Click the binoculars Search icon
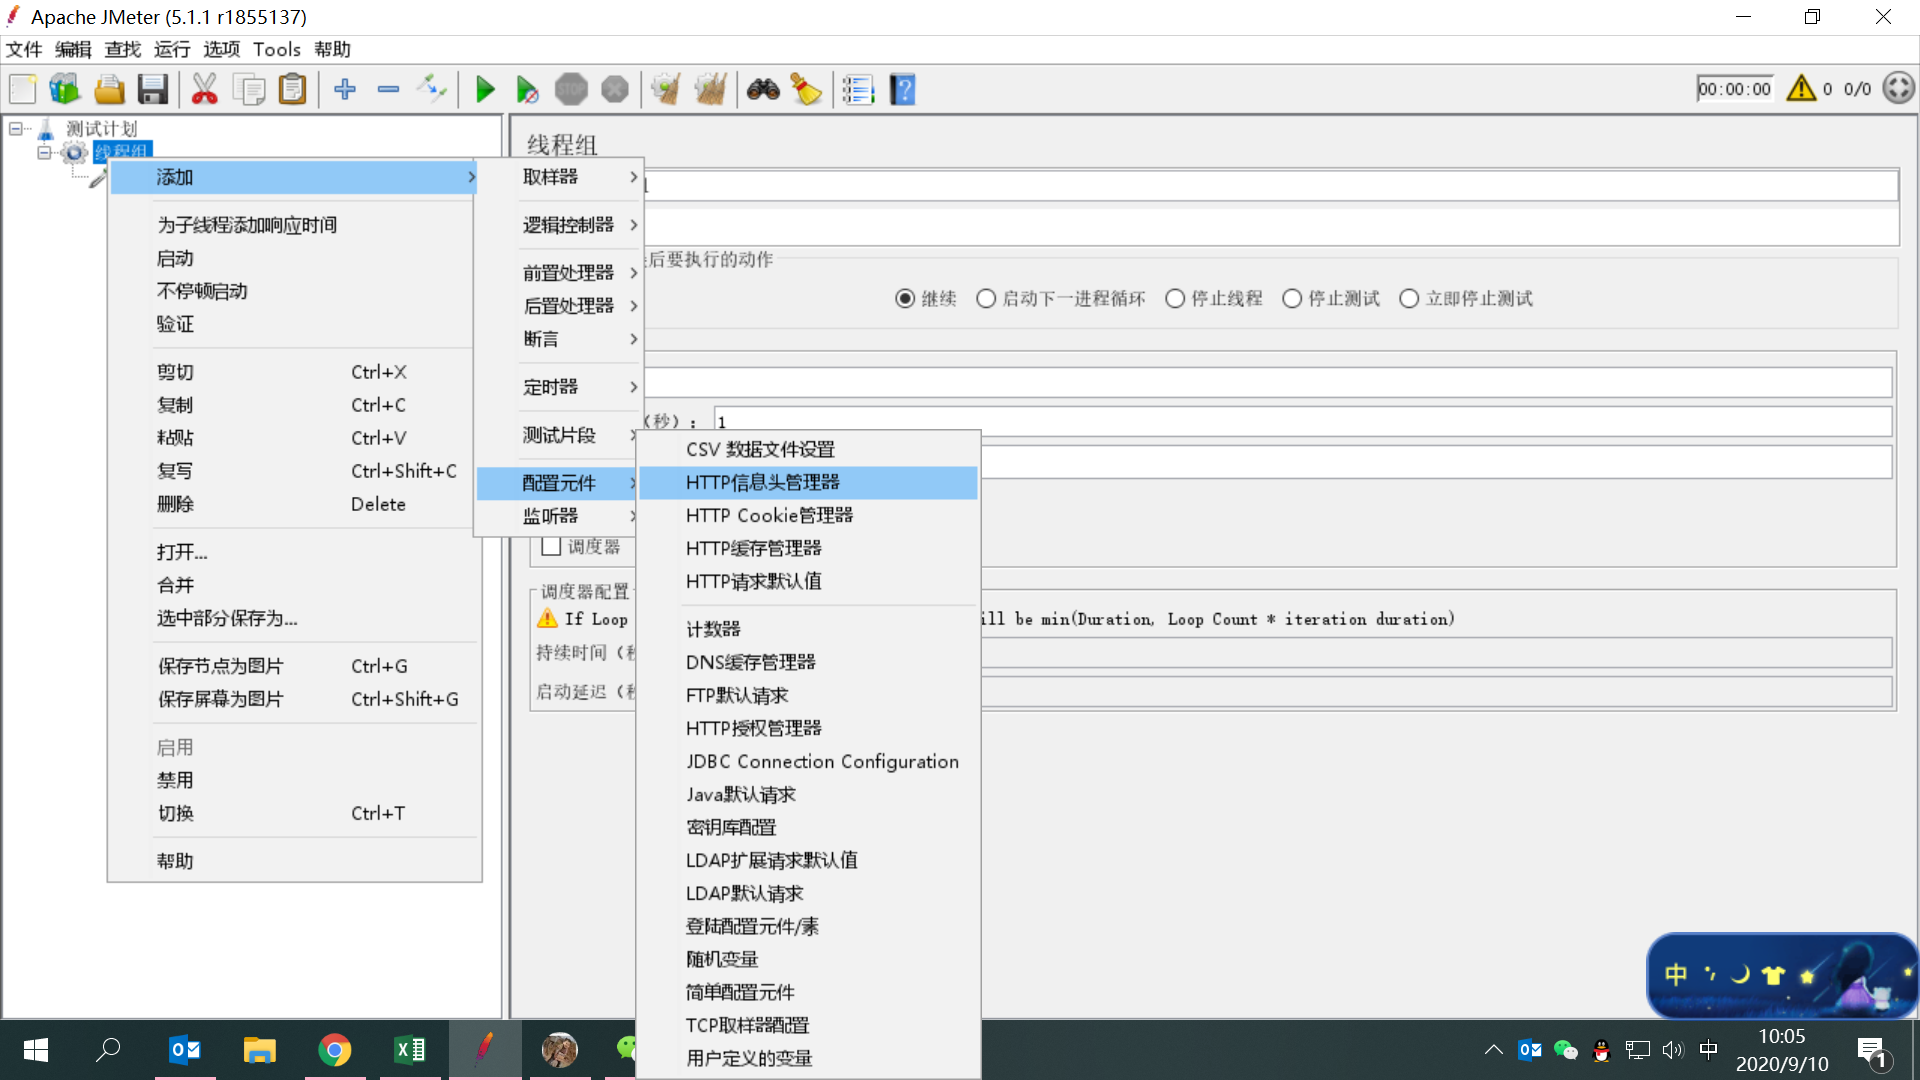 (763, 90)
